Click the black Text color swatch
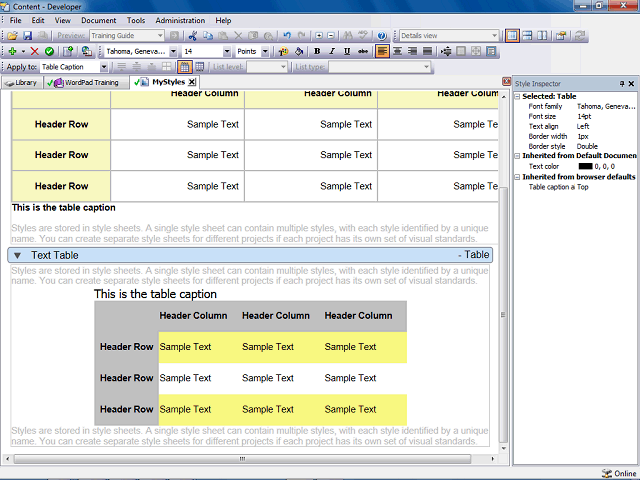 [x=585, y=166]
